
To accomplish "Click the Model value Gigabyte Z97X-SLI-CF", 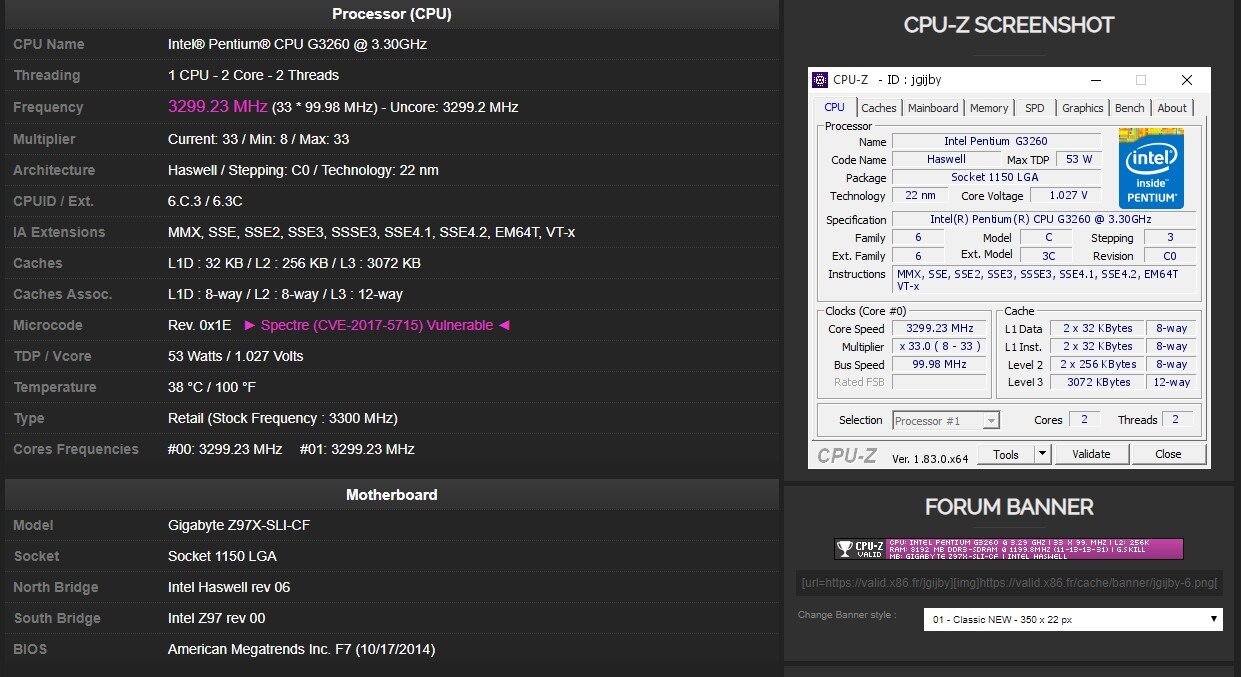I will pyautogui.click(x=241, y=525).
